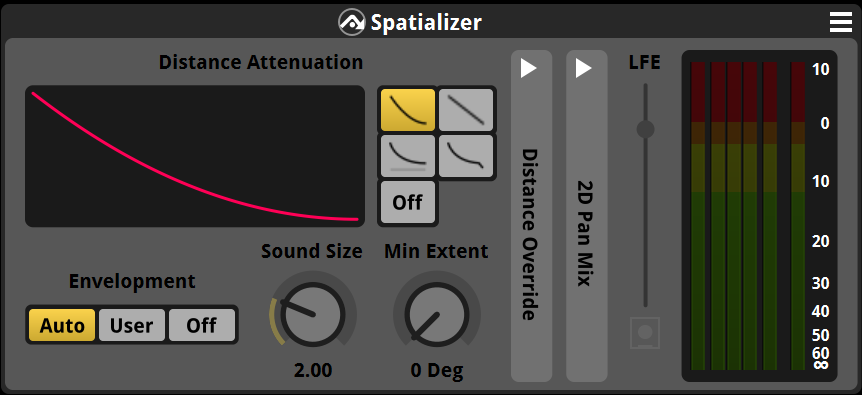862x395 pixels.
Task: Click the Min Extent knob
Action: pos(437,314)
